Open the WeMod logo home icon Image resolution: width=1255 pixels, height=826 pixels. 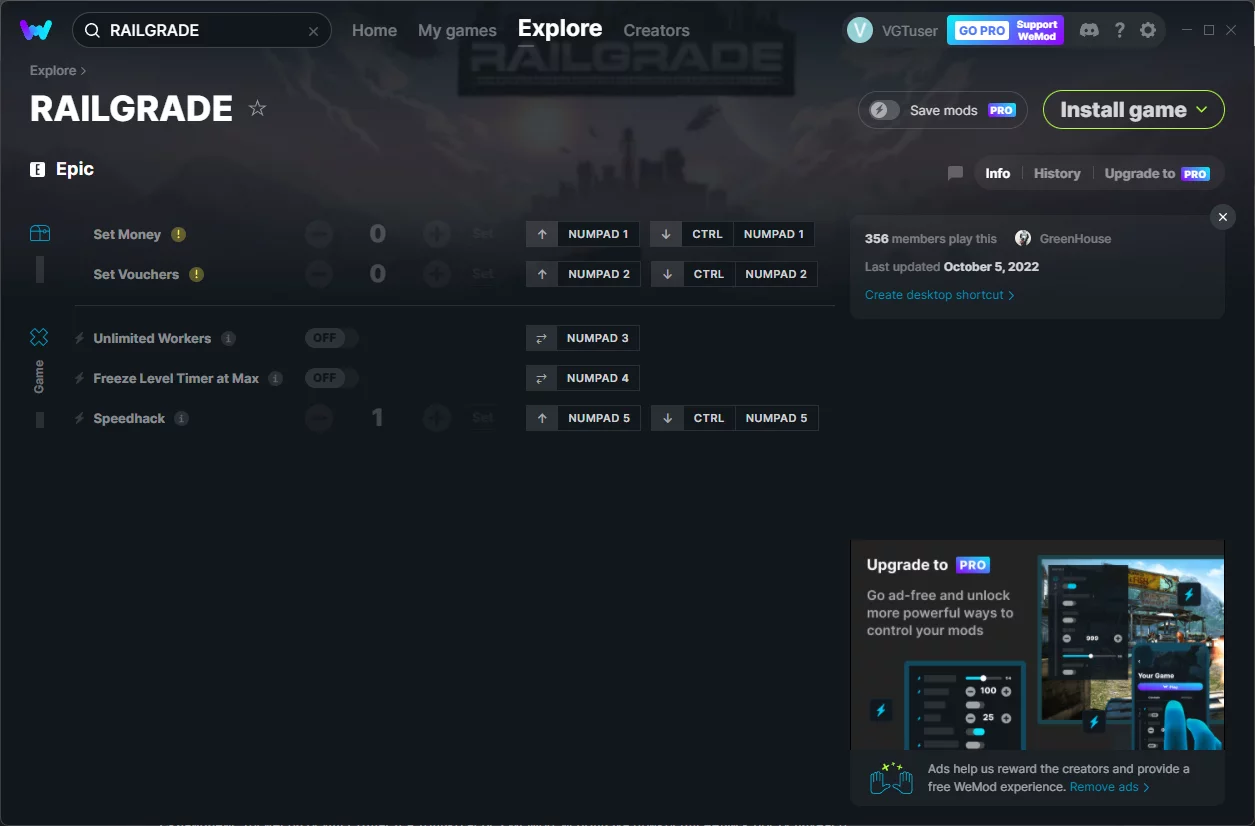pos(36,30)
